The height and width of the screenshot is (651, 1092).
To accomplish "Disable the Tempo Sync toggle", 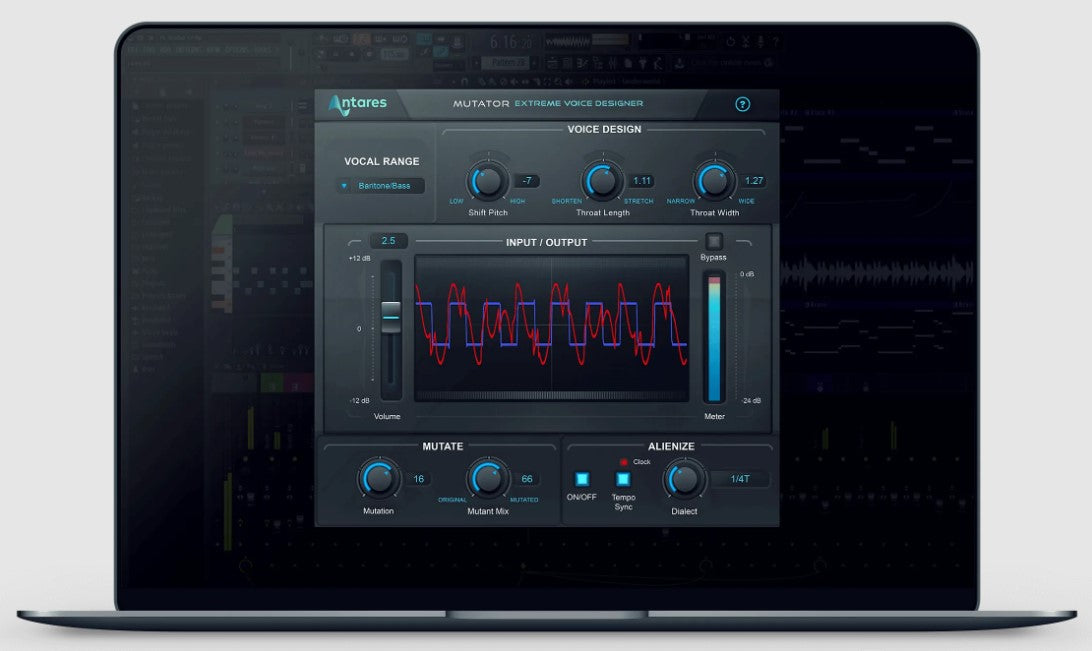I will pos(623,479).
